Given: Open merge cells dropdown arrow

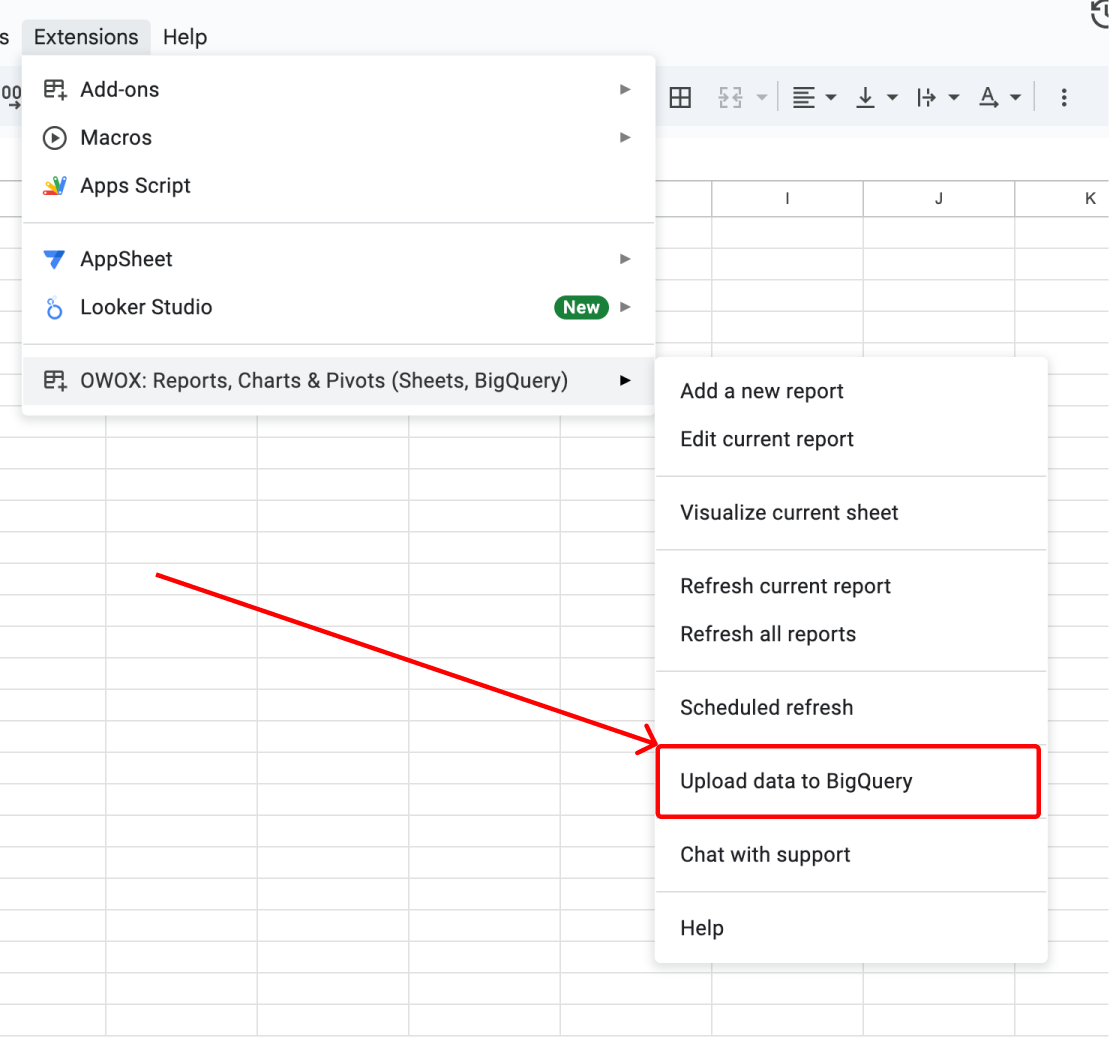Looking at the screenshot, I should coord(762,97).
